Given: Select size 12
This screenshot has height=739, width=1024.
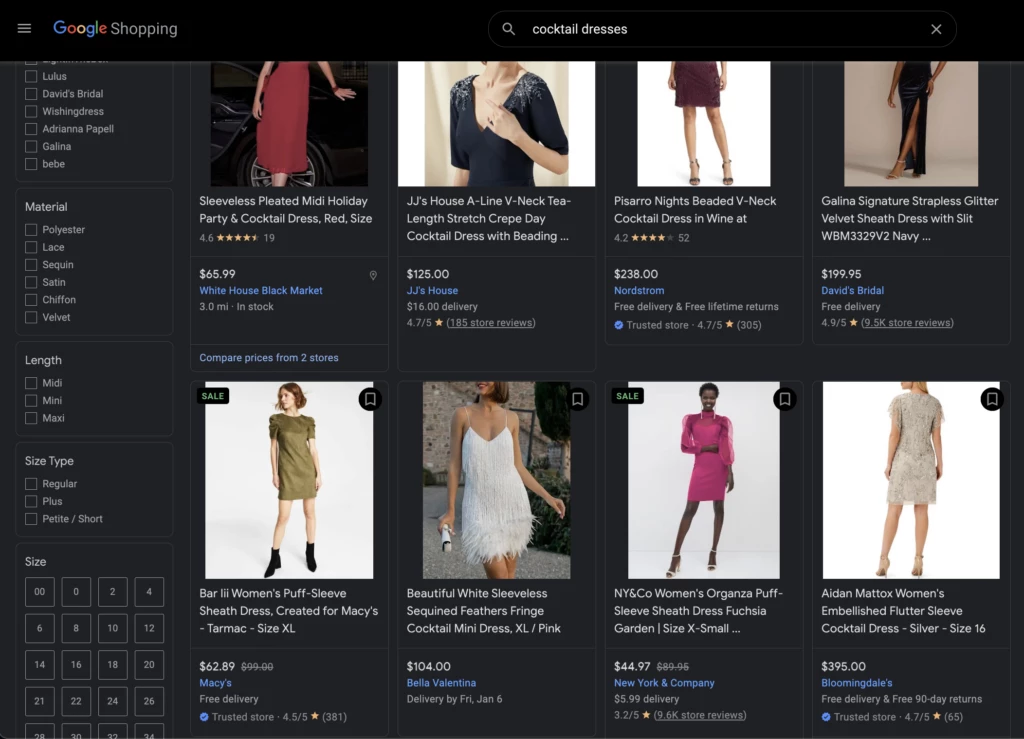Looking at the screenshot, I should click(149, 629).
